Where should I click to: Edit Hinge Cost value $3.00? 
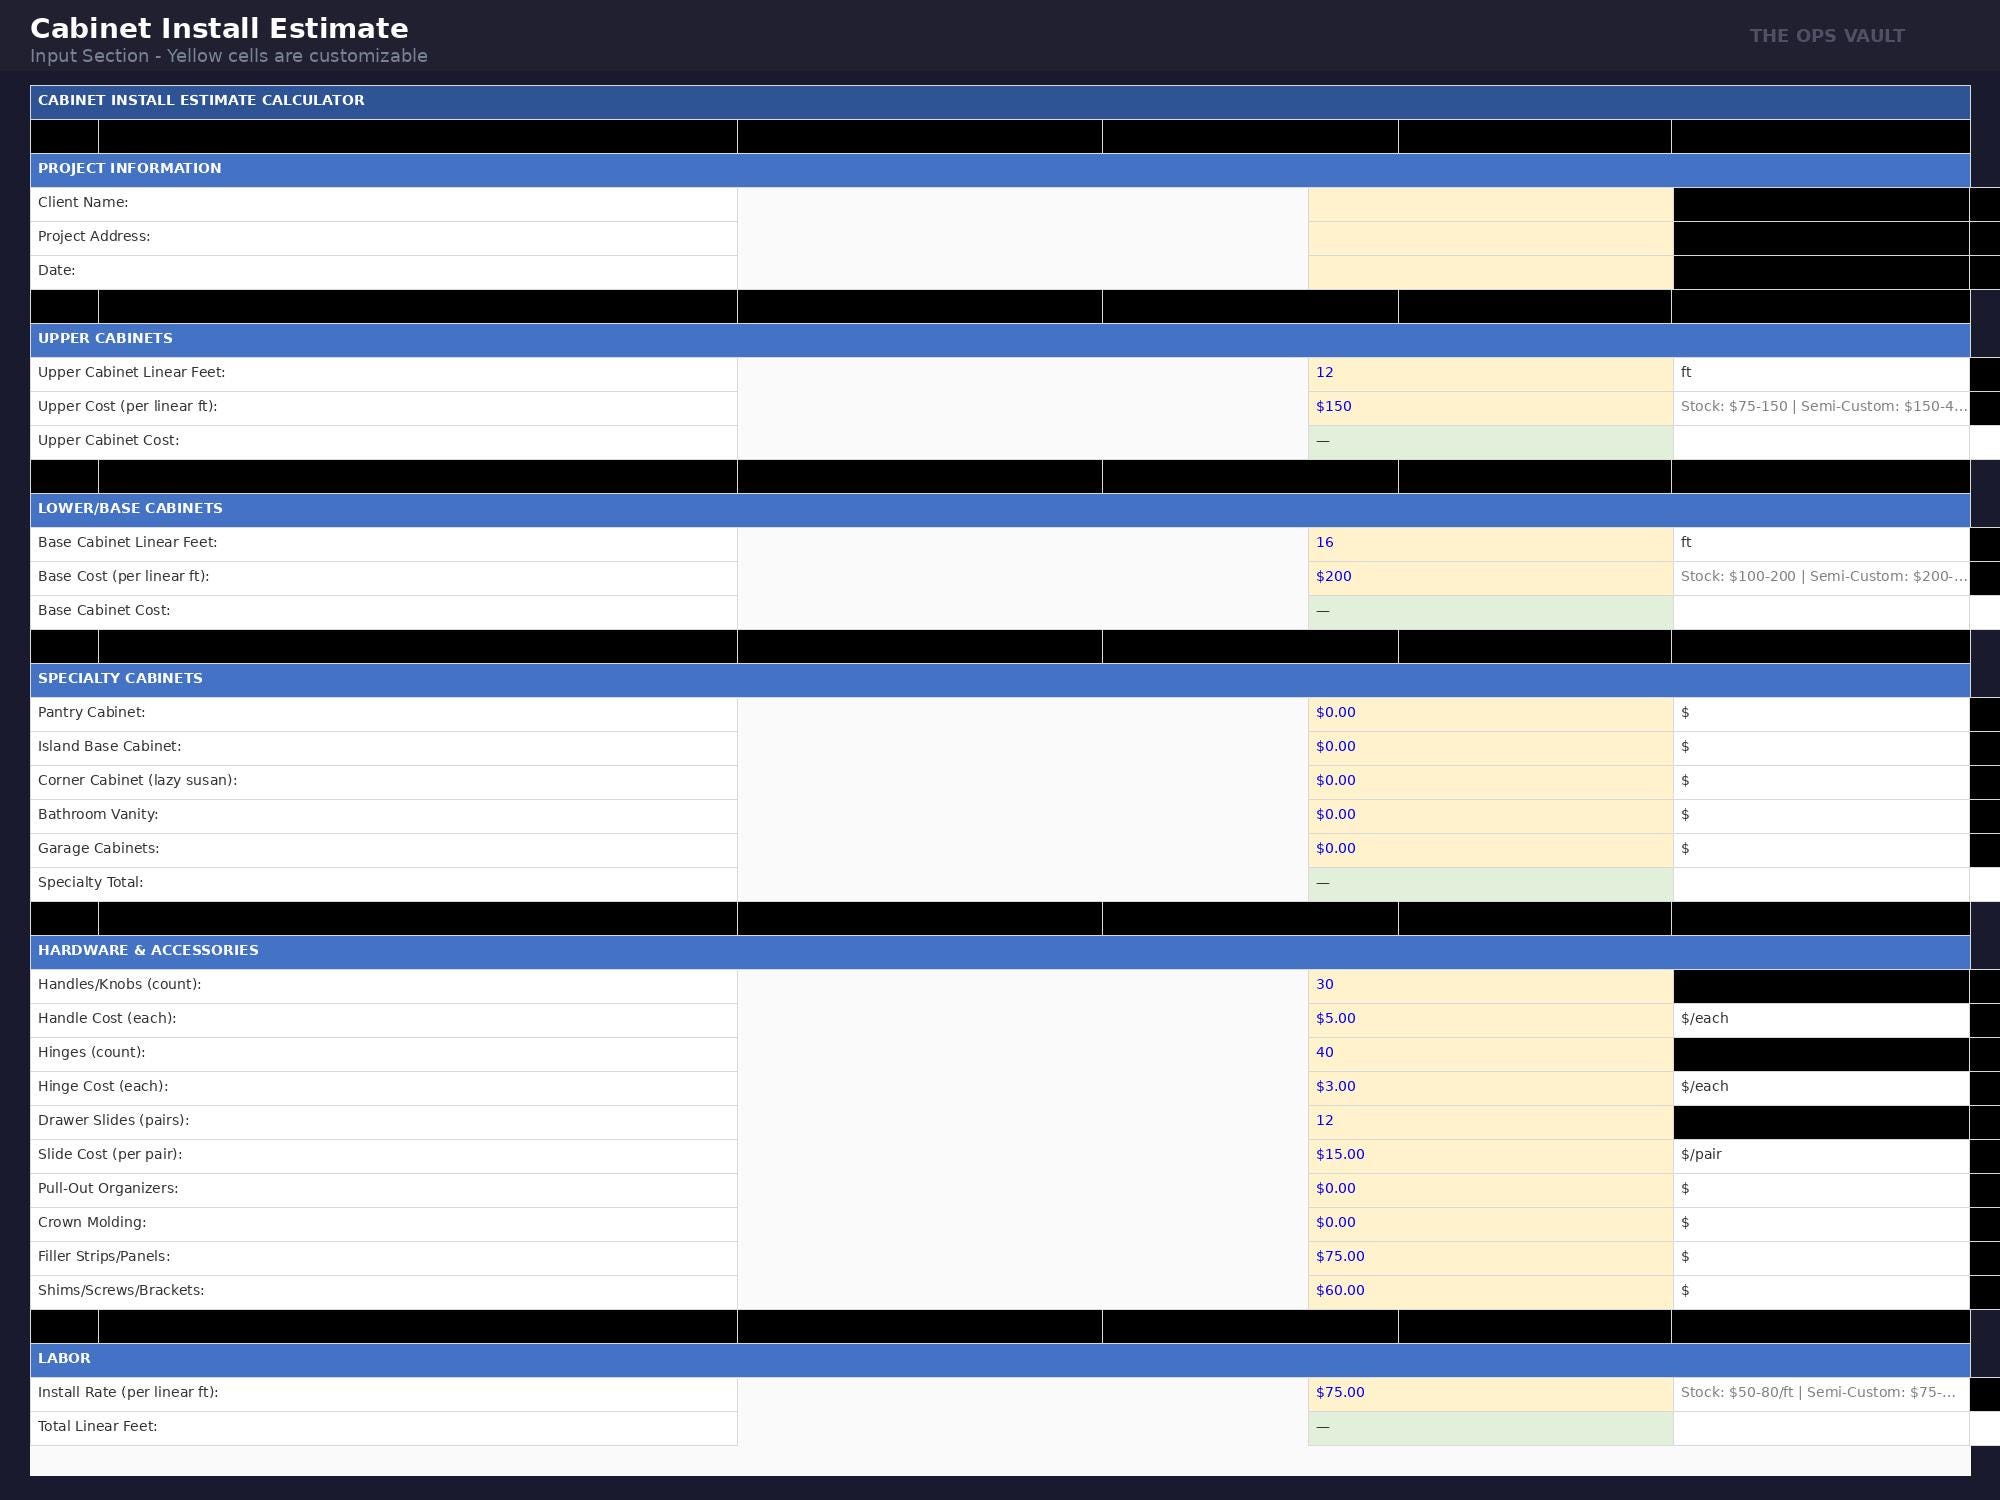[x=1490, y=1089]
